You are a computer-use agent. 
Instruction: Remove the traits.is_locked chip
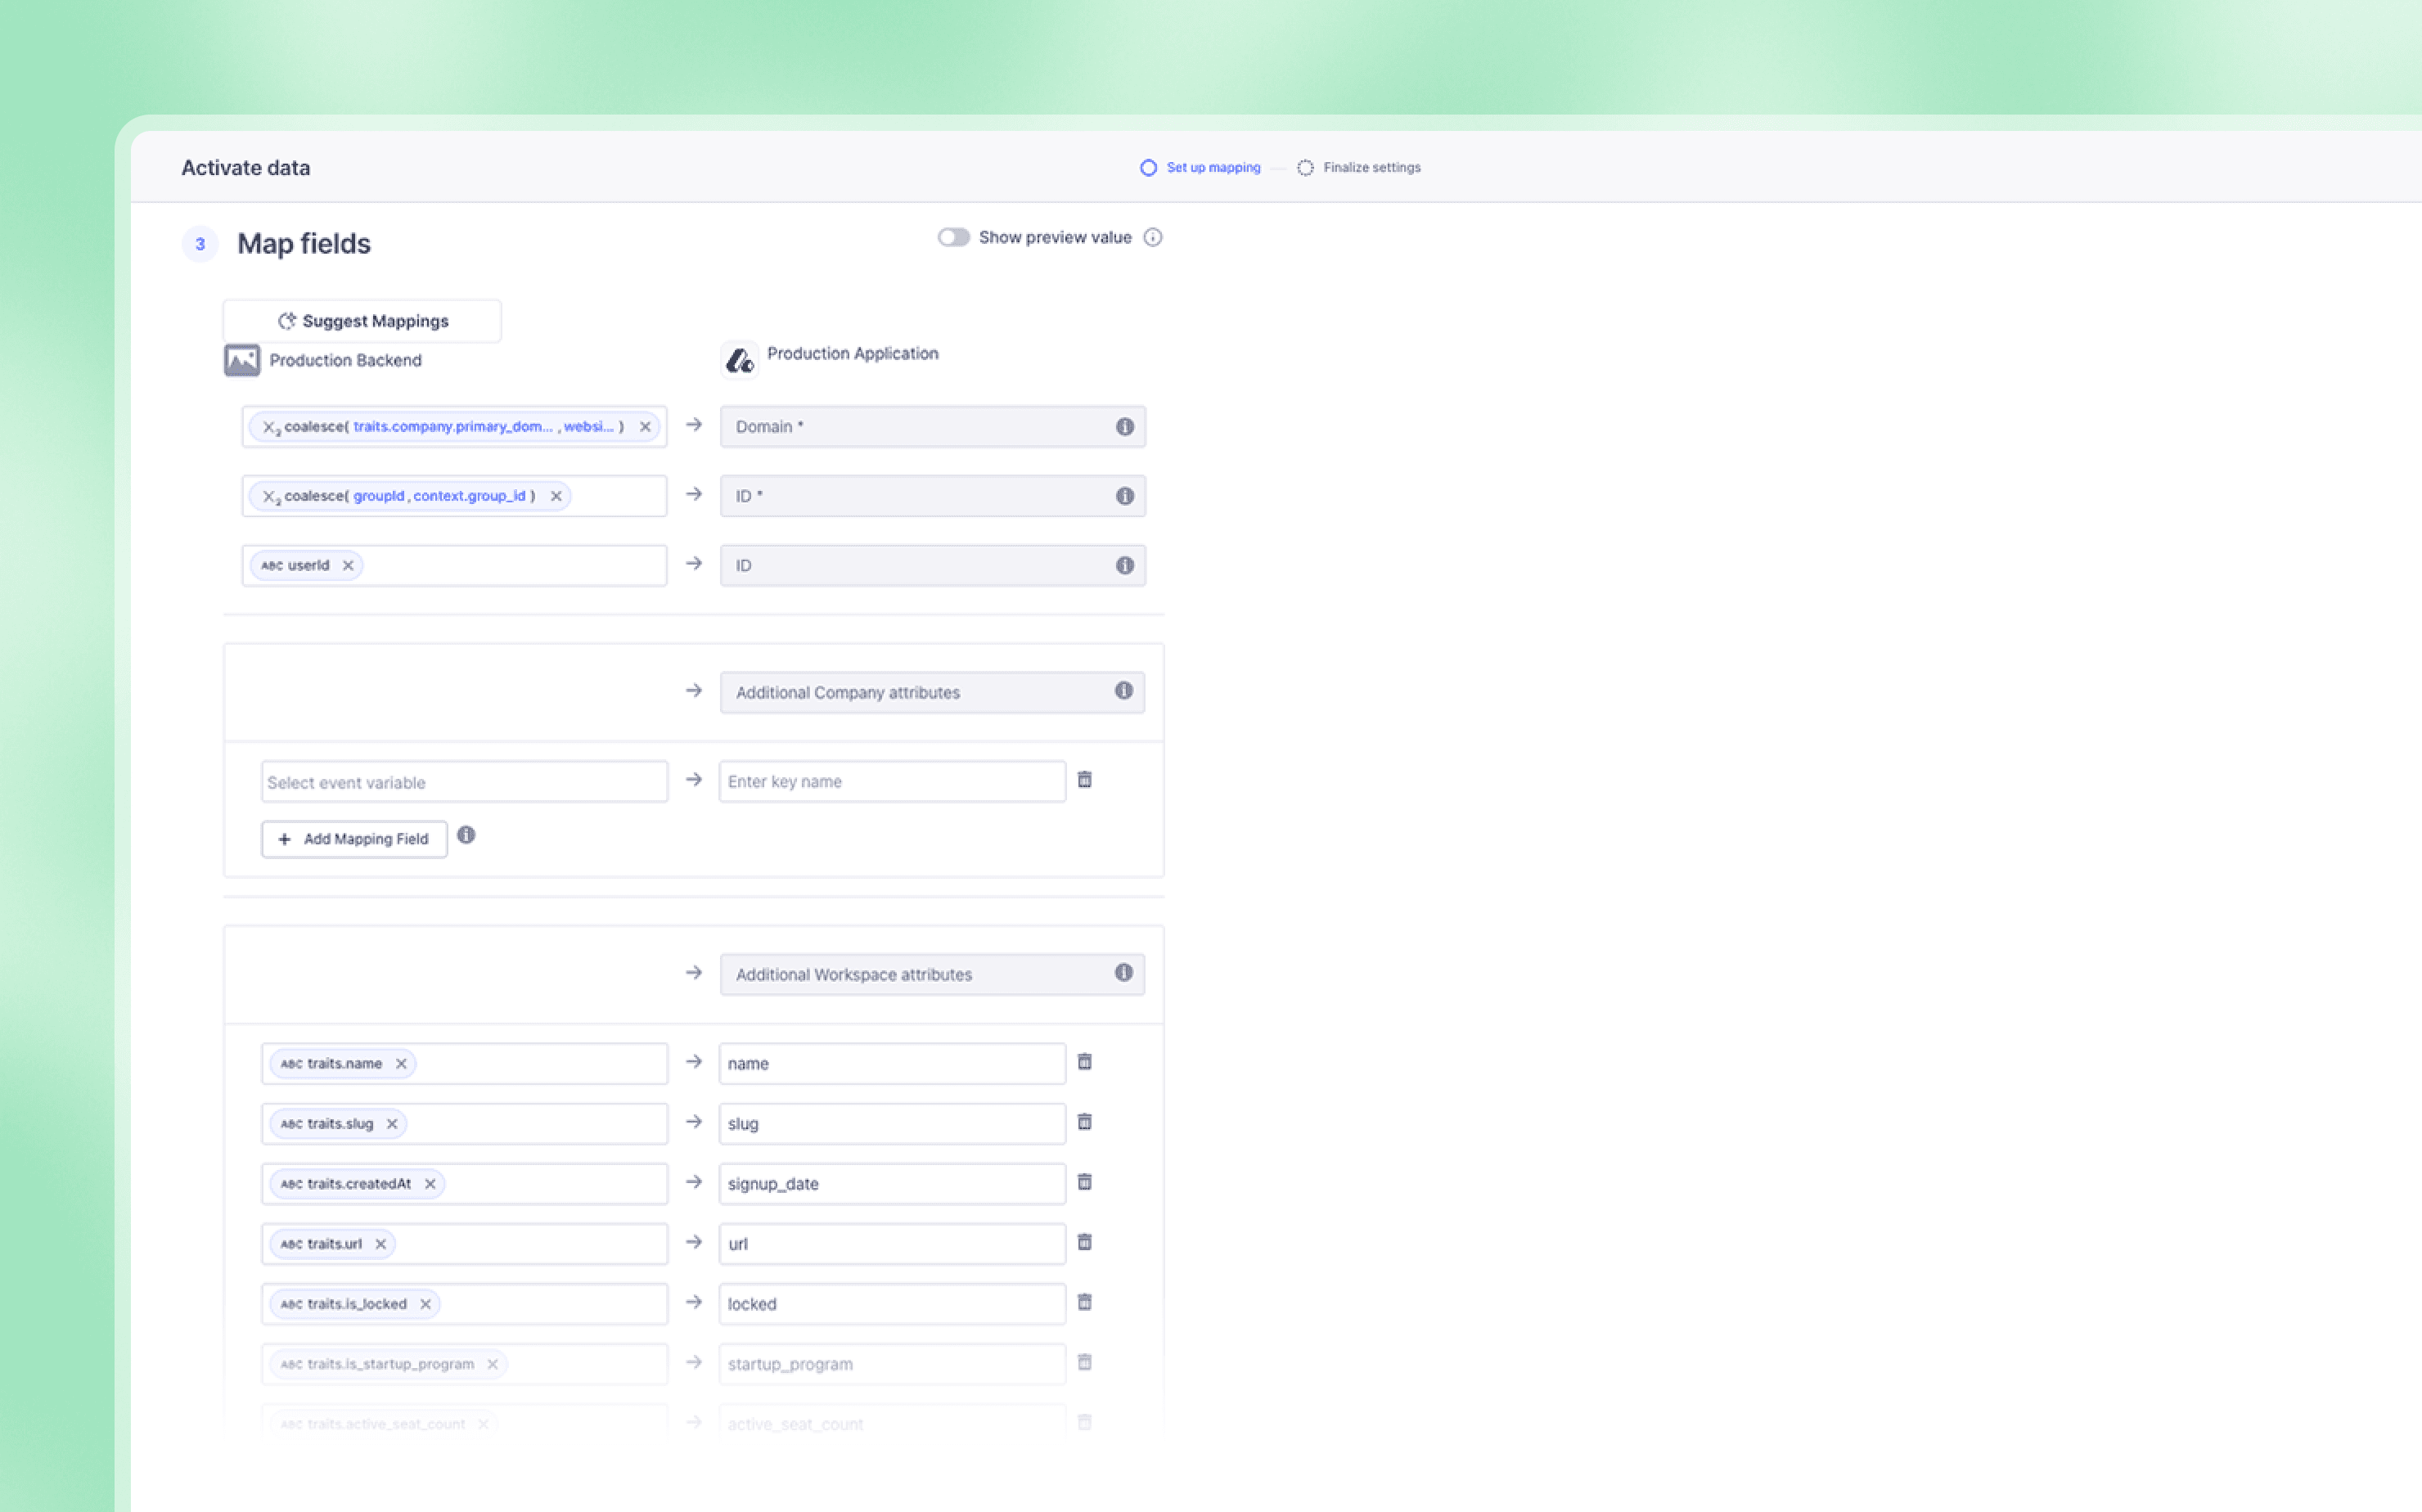tap(425, 1304)
